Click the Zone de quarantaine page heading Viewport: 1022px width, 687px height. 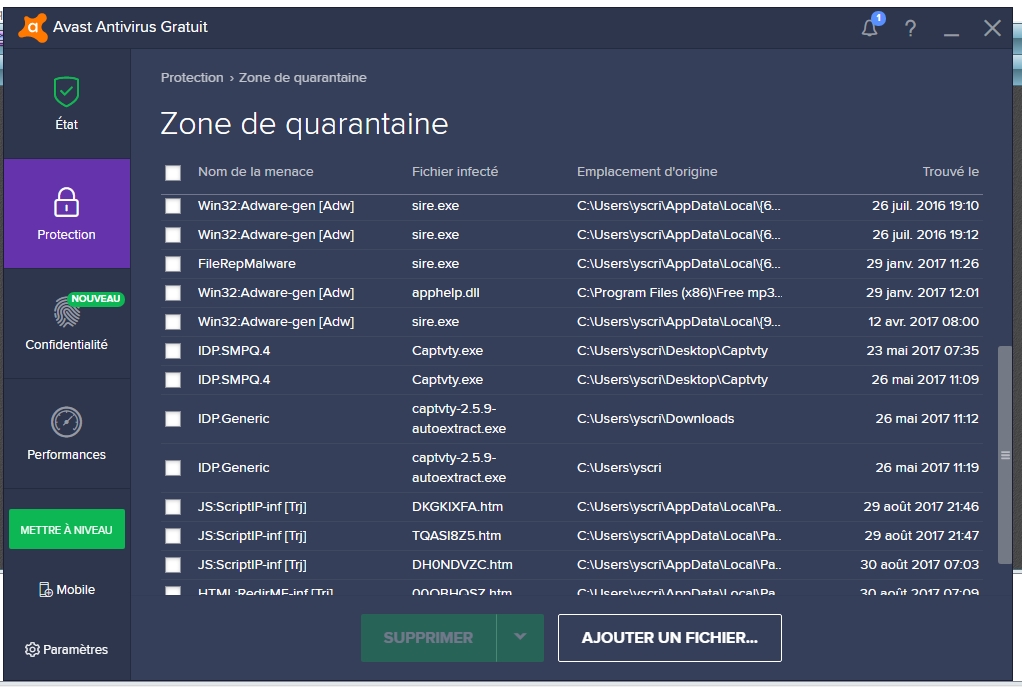pyautogui.click(x=304, y=124)
